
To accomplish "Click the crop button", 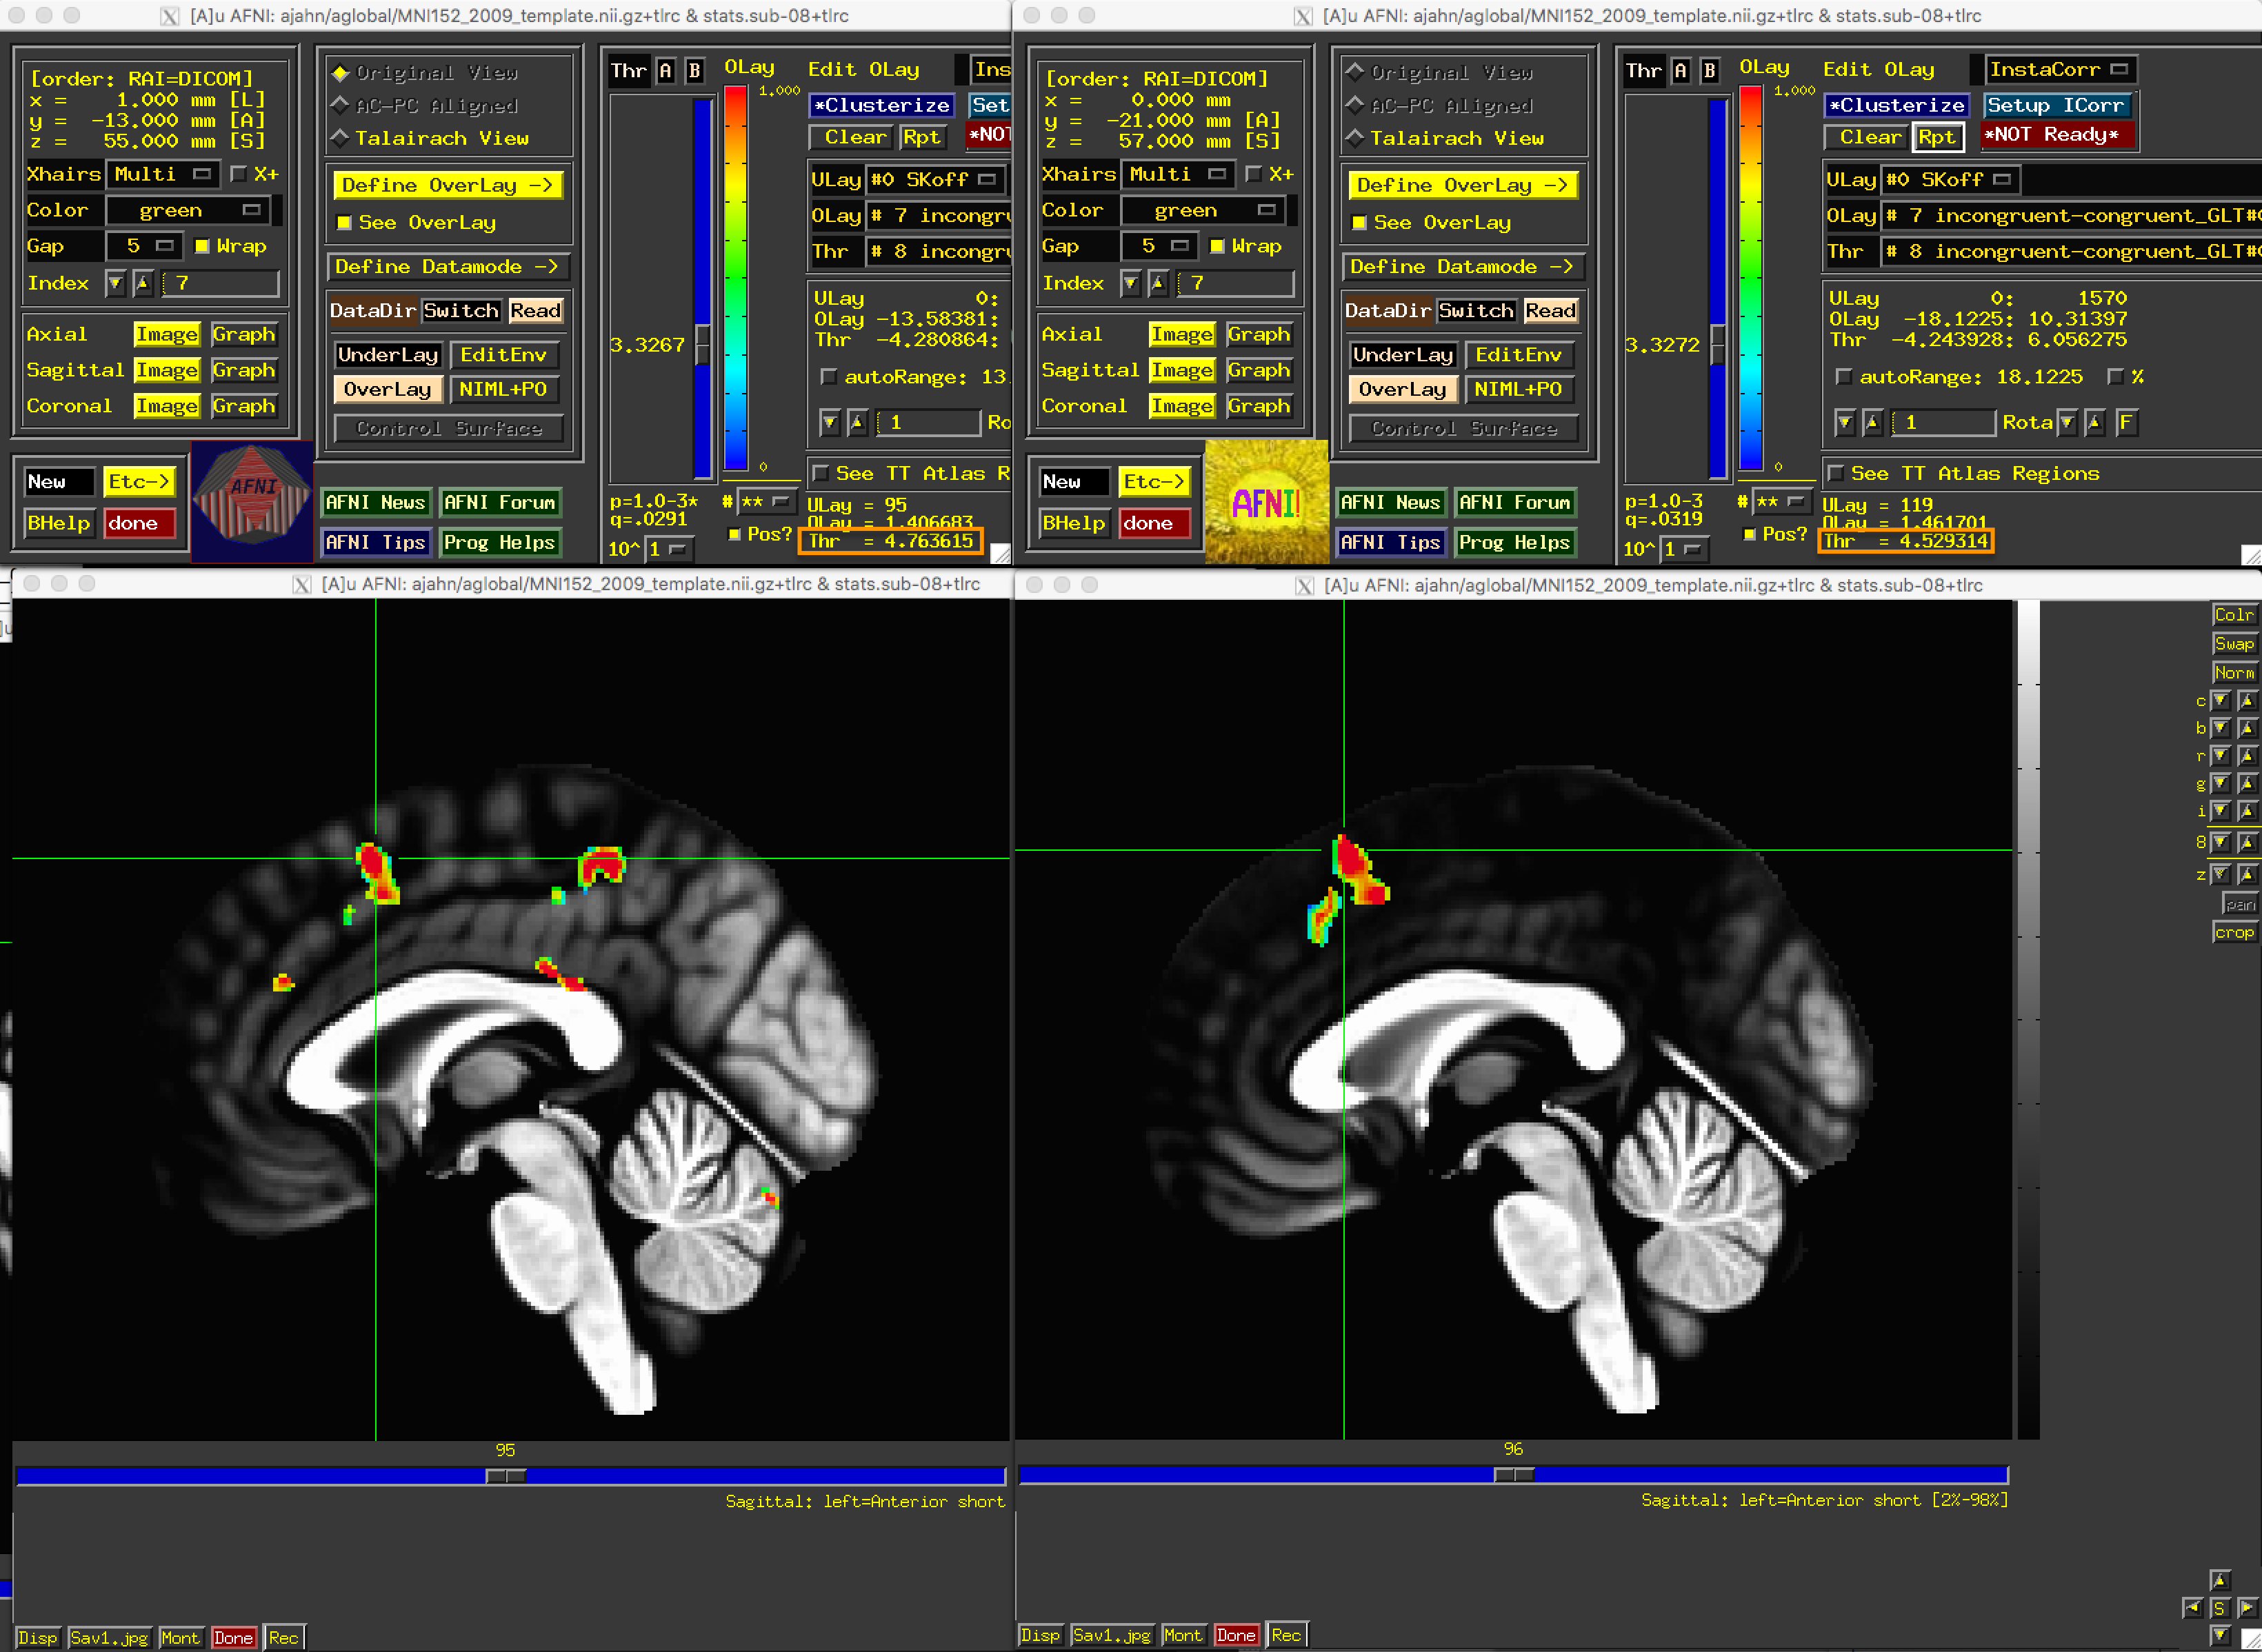I will [2234, 932].
